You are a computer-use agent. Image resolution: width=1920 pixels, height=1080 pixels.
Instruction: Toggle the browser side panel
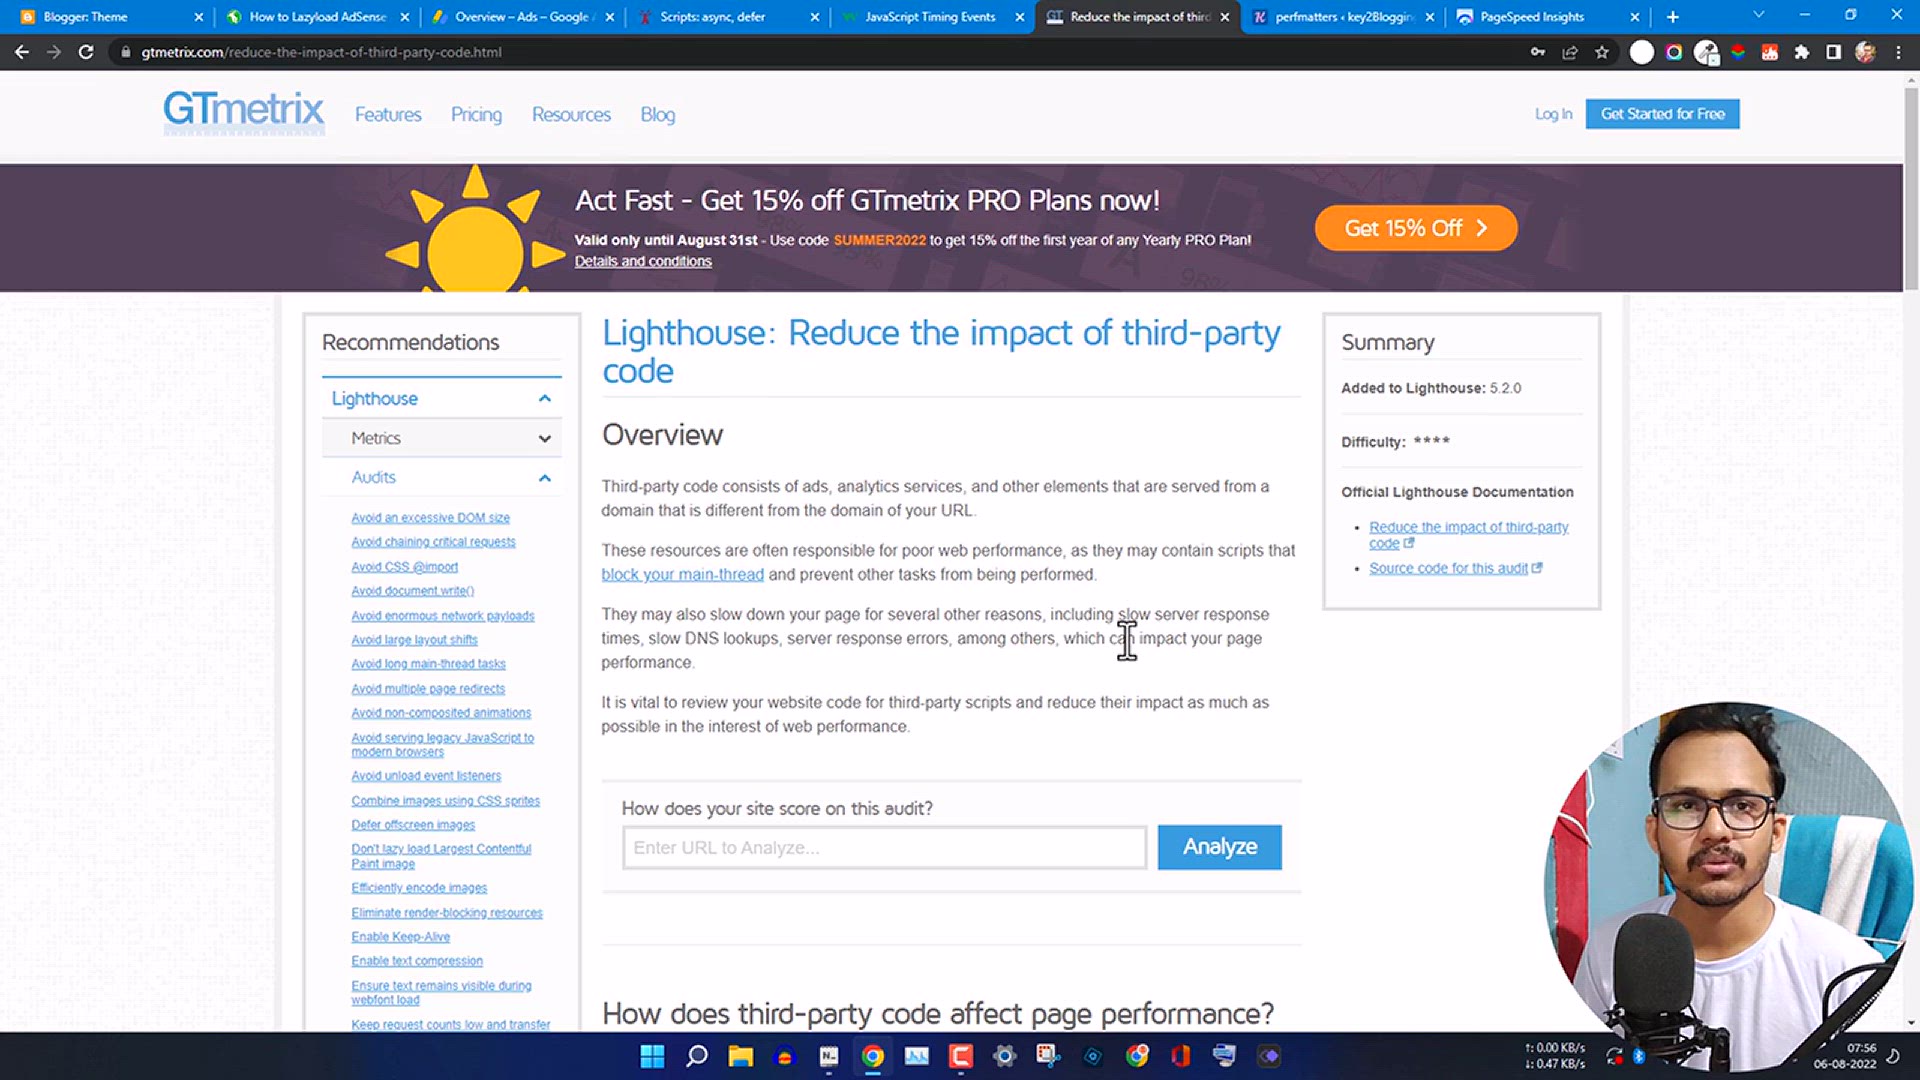tap(1834, 52)
